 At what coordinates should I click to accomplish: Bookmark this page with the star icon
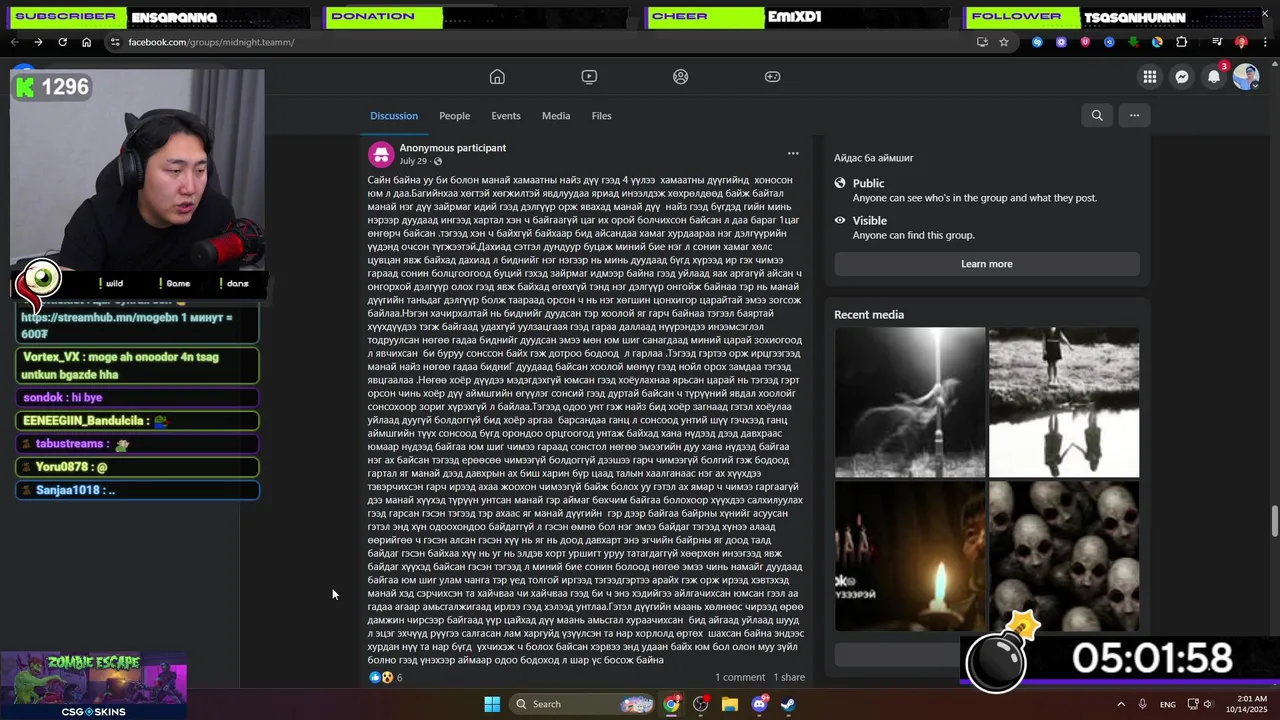(1004, 42)
